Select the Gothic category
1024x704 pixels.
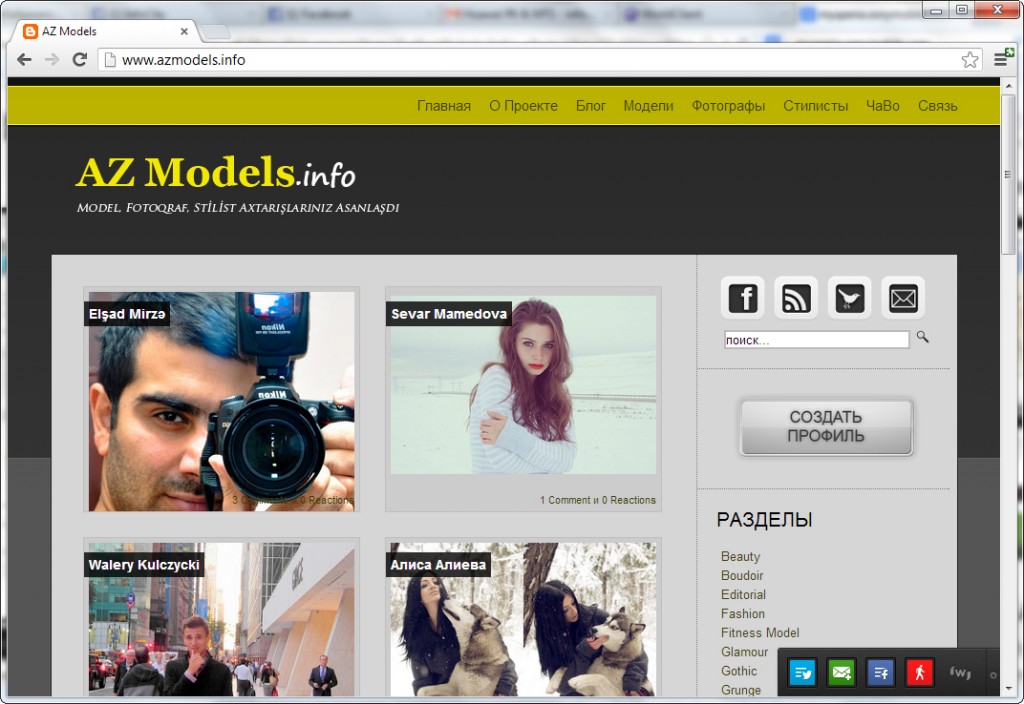pos(739,671)
